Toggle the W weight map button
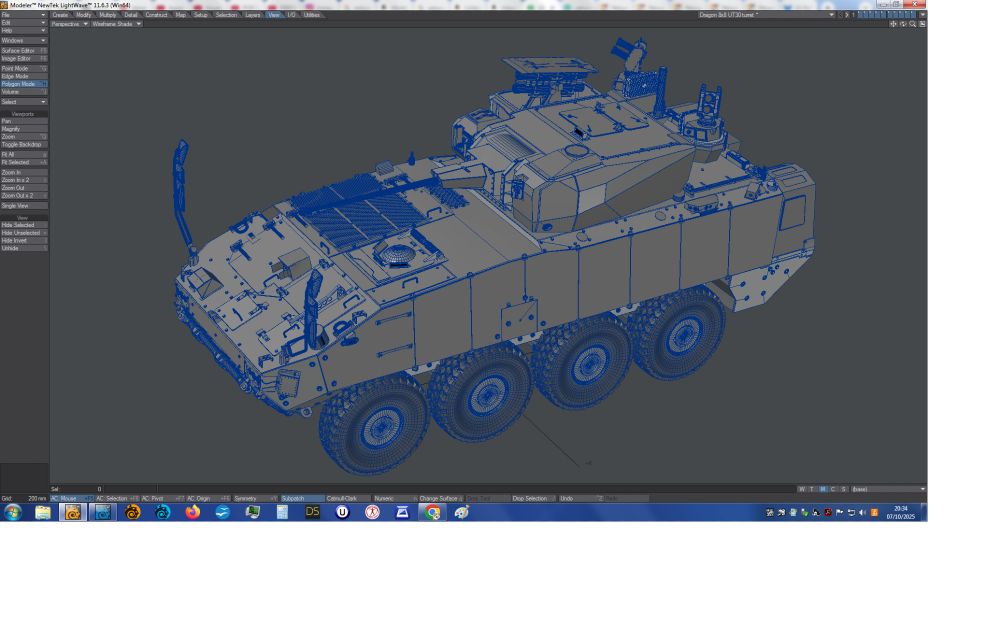This screenshot has height=625, width=1000. tap(802, 489)
